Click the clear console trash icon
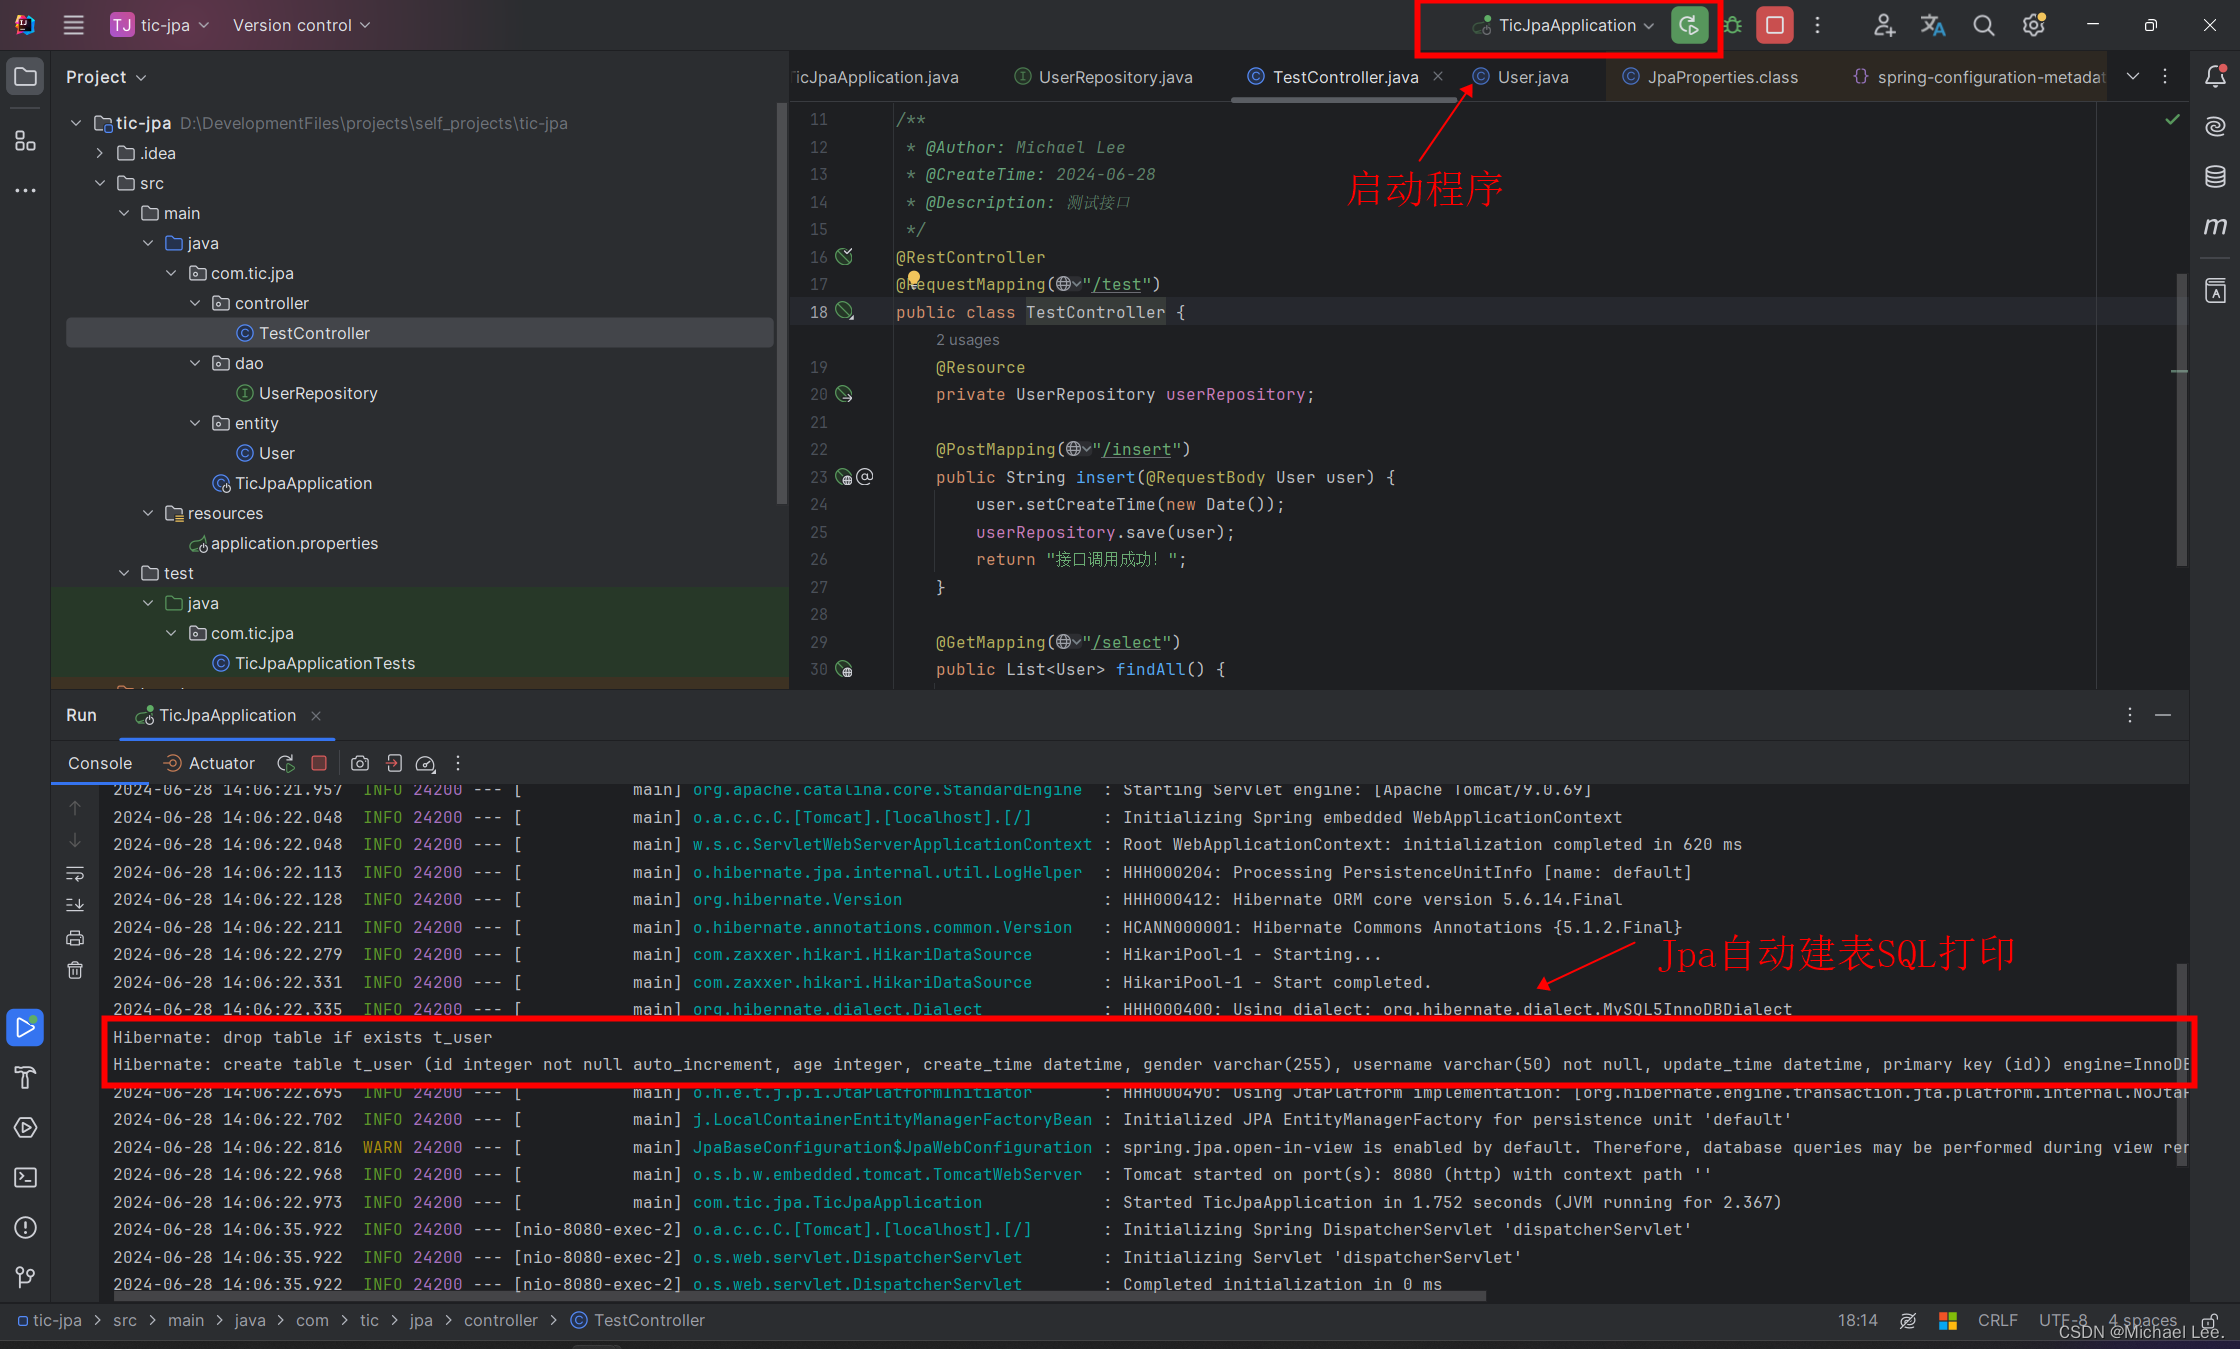Image resolution: width=2240 pixels, height=1349 pixels. [x=75, y=970]
